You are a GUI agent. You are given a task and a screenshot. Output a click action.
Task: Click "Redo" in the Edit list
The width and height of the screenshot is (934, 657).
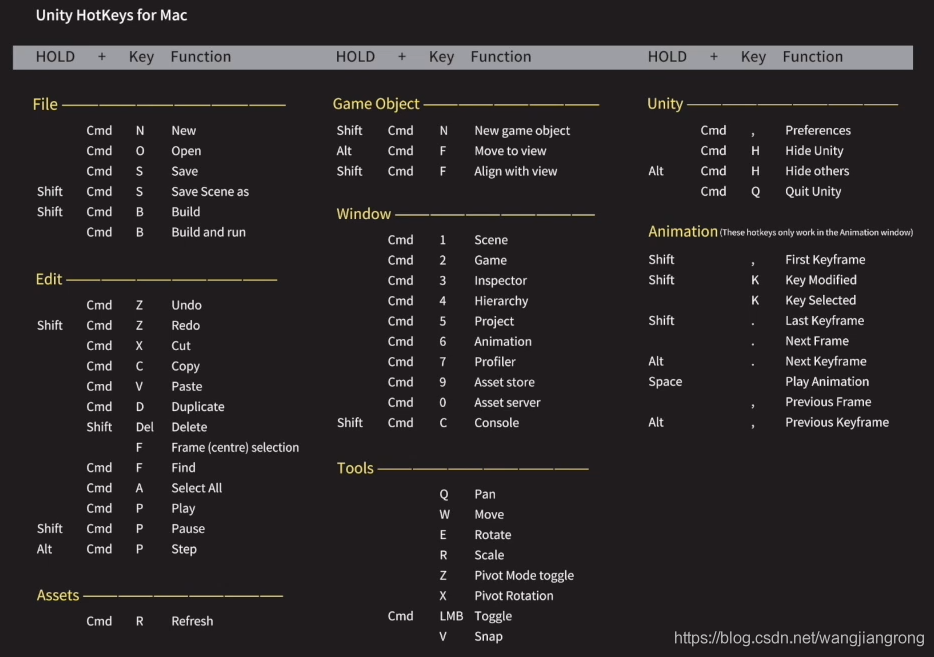[186, 326]
